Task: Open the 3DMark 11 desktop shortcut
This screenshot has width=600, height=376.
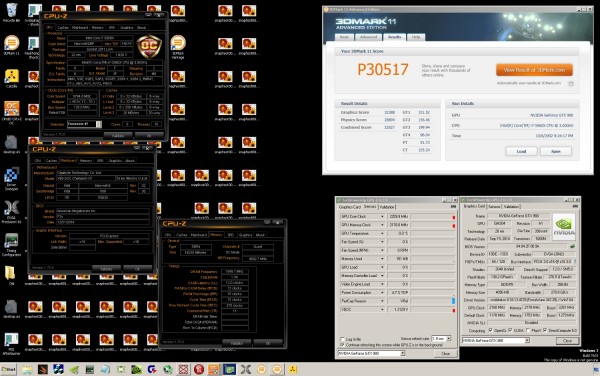Action: [x=12, y=45]
